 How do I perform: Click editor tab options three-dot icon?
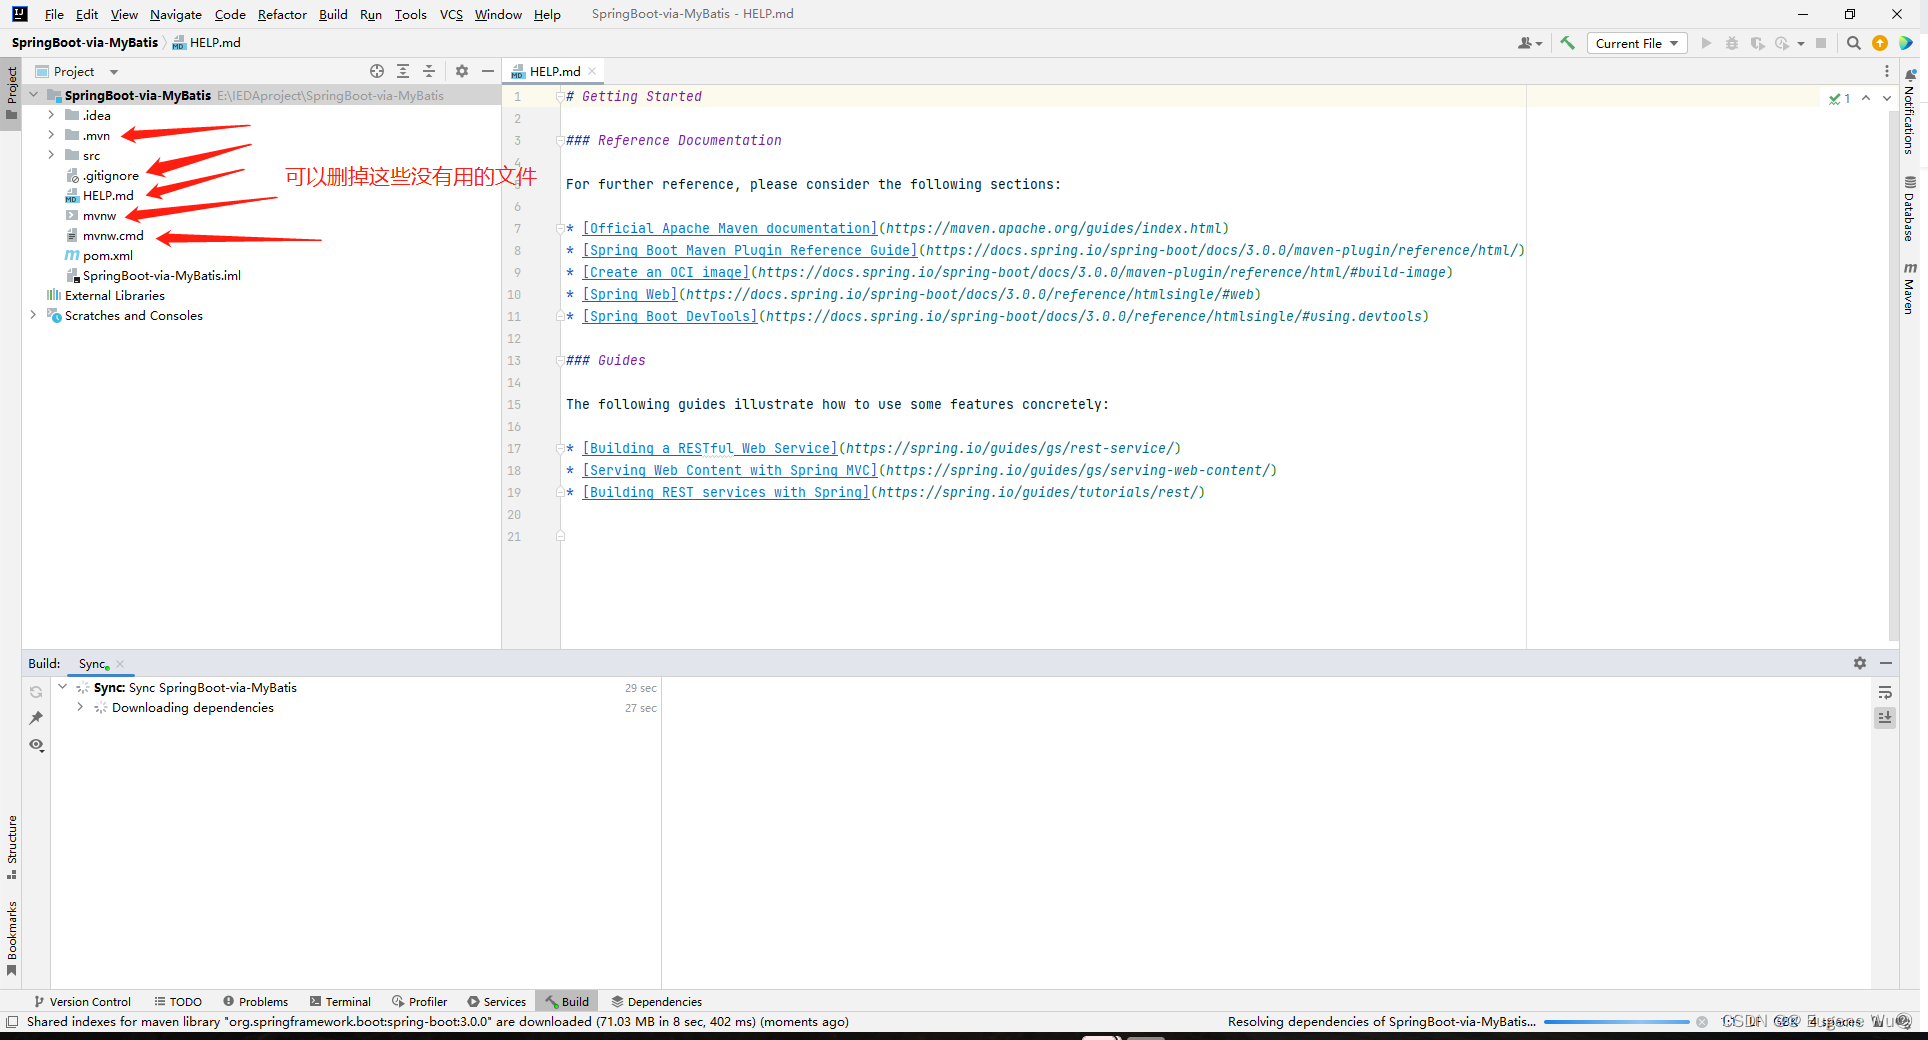tap(1887, 71)
